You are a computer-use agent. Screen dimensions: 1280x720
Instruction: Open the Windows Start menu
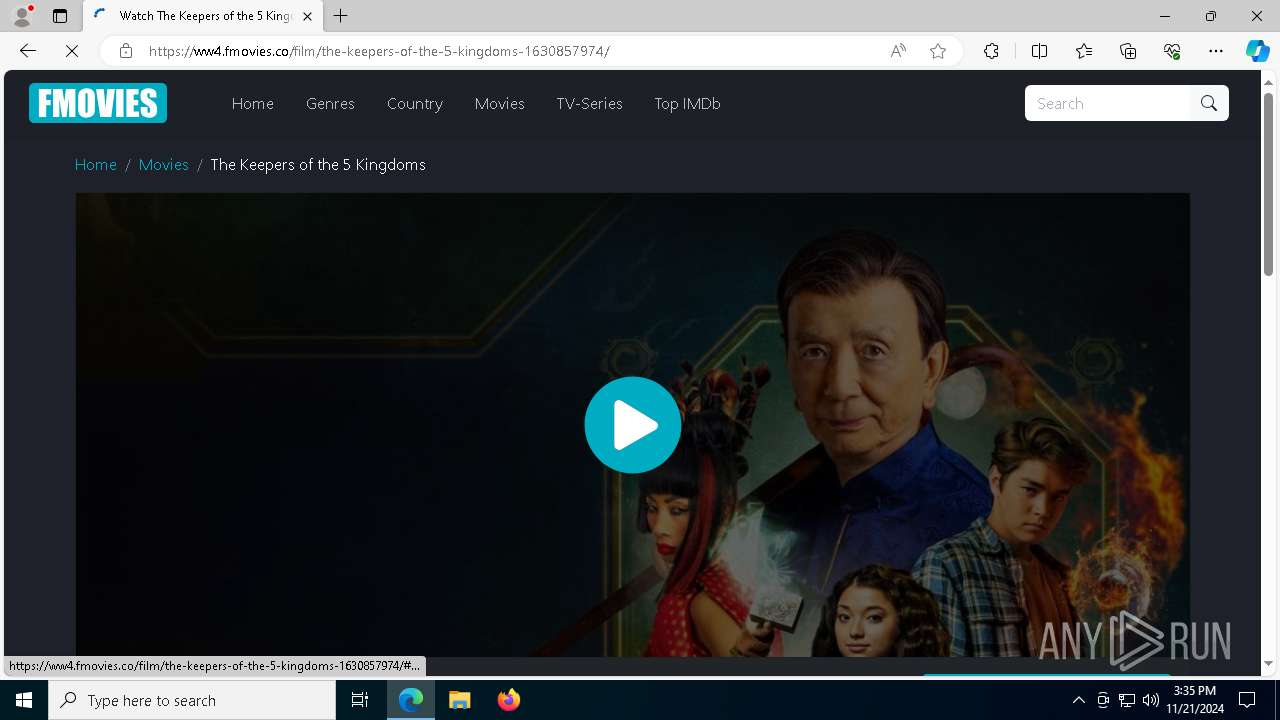tap(24, 700)
